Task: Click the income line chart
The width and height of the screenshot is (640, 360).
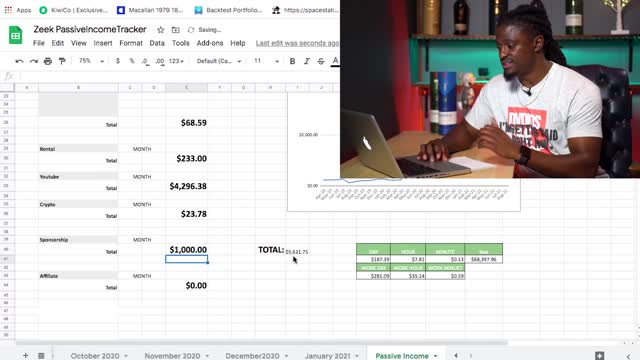Action: click(x=404, y=194)
